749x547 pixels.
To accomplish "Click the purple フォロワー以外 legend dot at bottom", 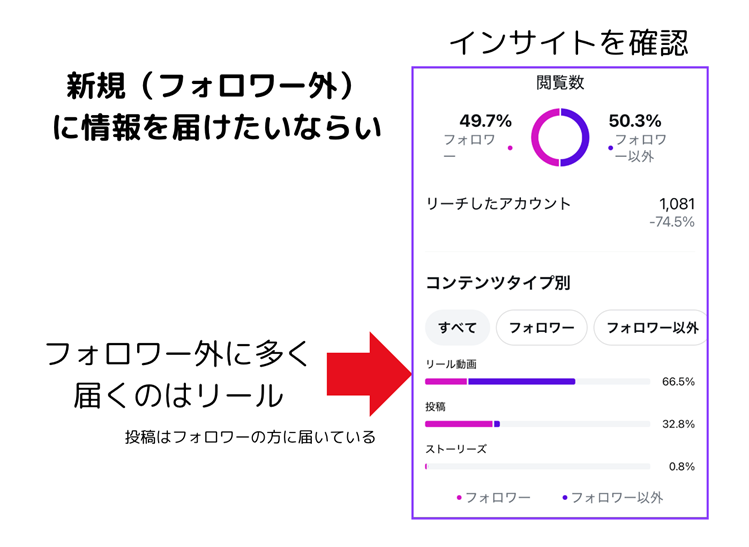I will [565, 497].
